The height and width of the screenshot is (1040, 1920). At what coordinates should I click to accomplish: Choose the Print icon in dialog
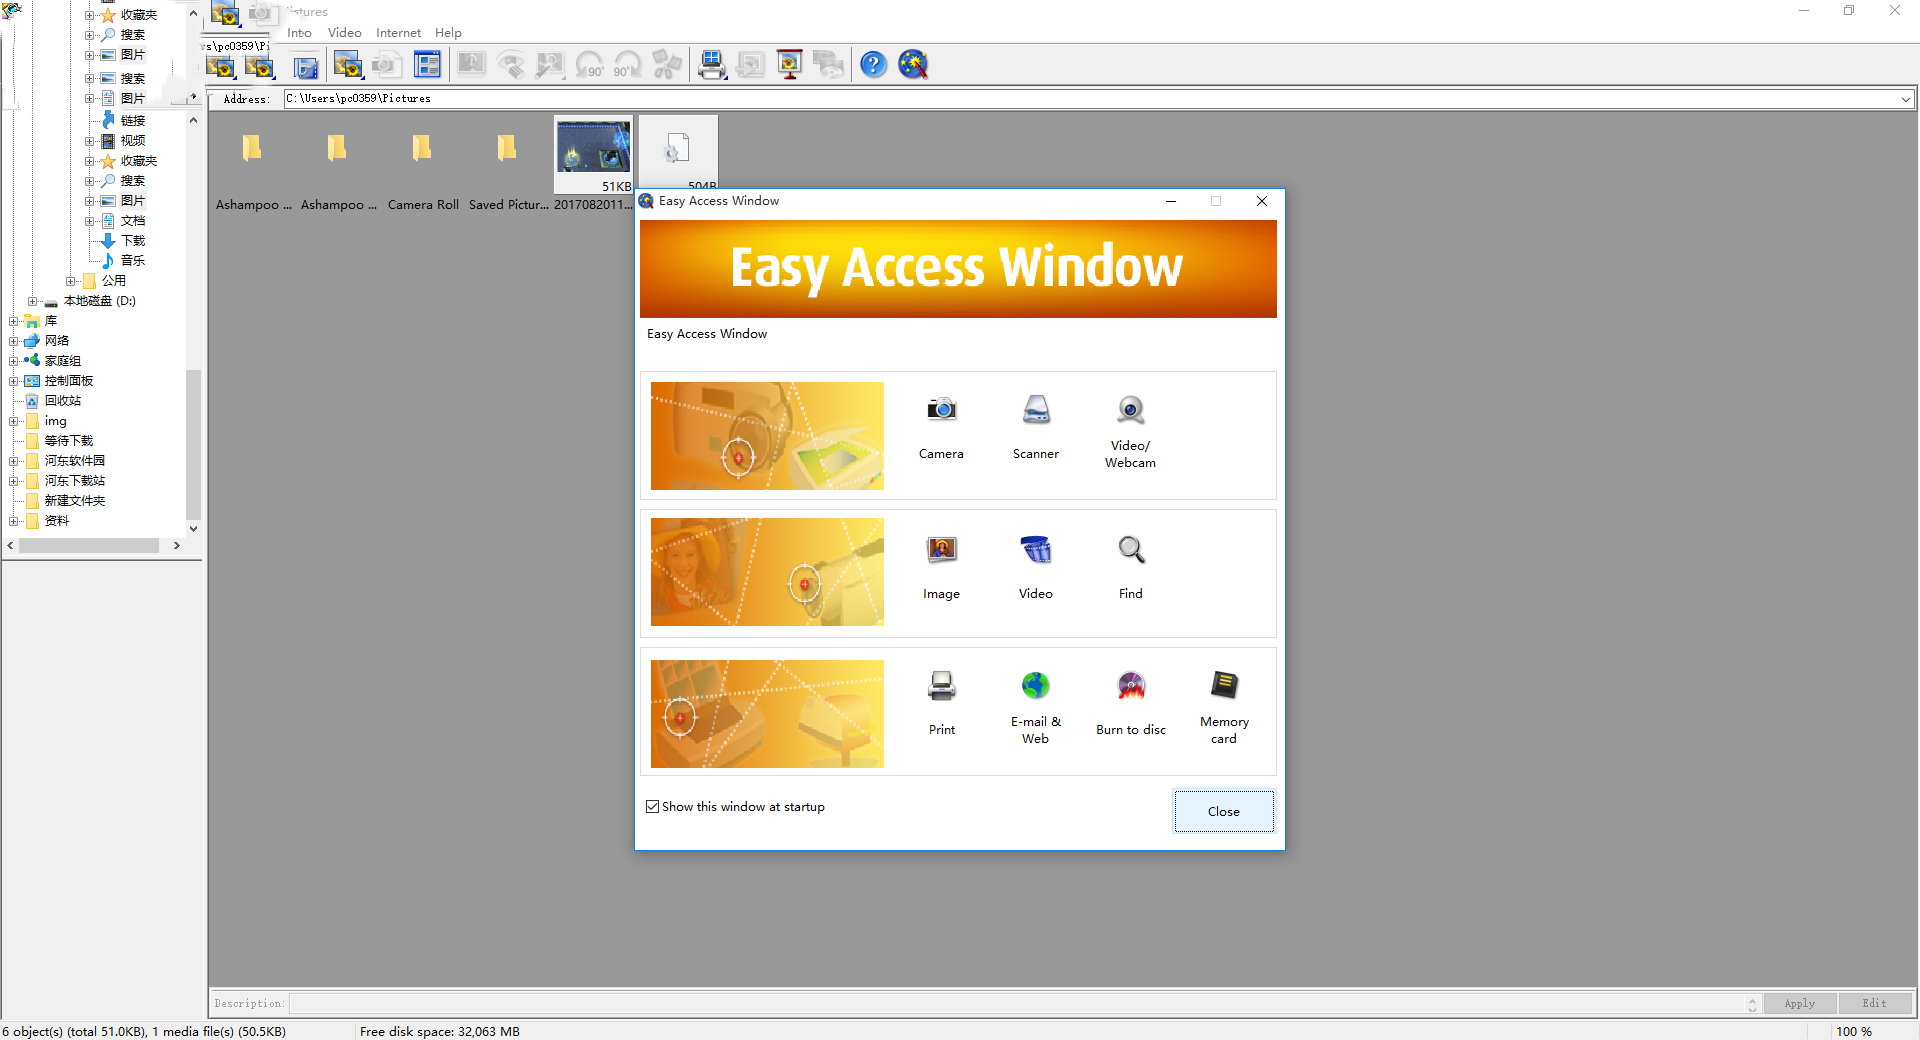point(941,687)
